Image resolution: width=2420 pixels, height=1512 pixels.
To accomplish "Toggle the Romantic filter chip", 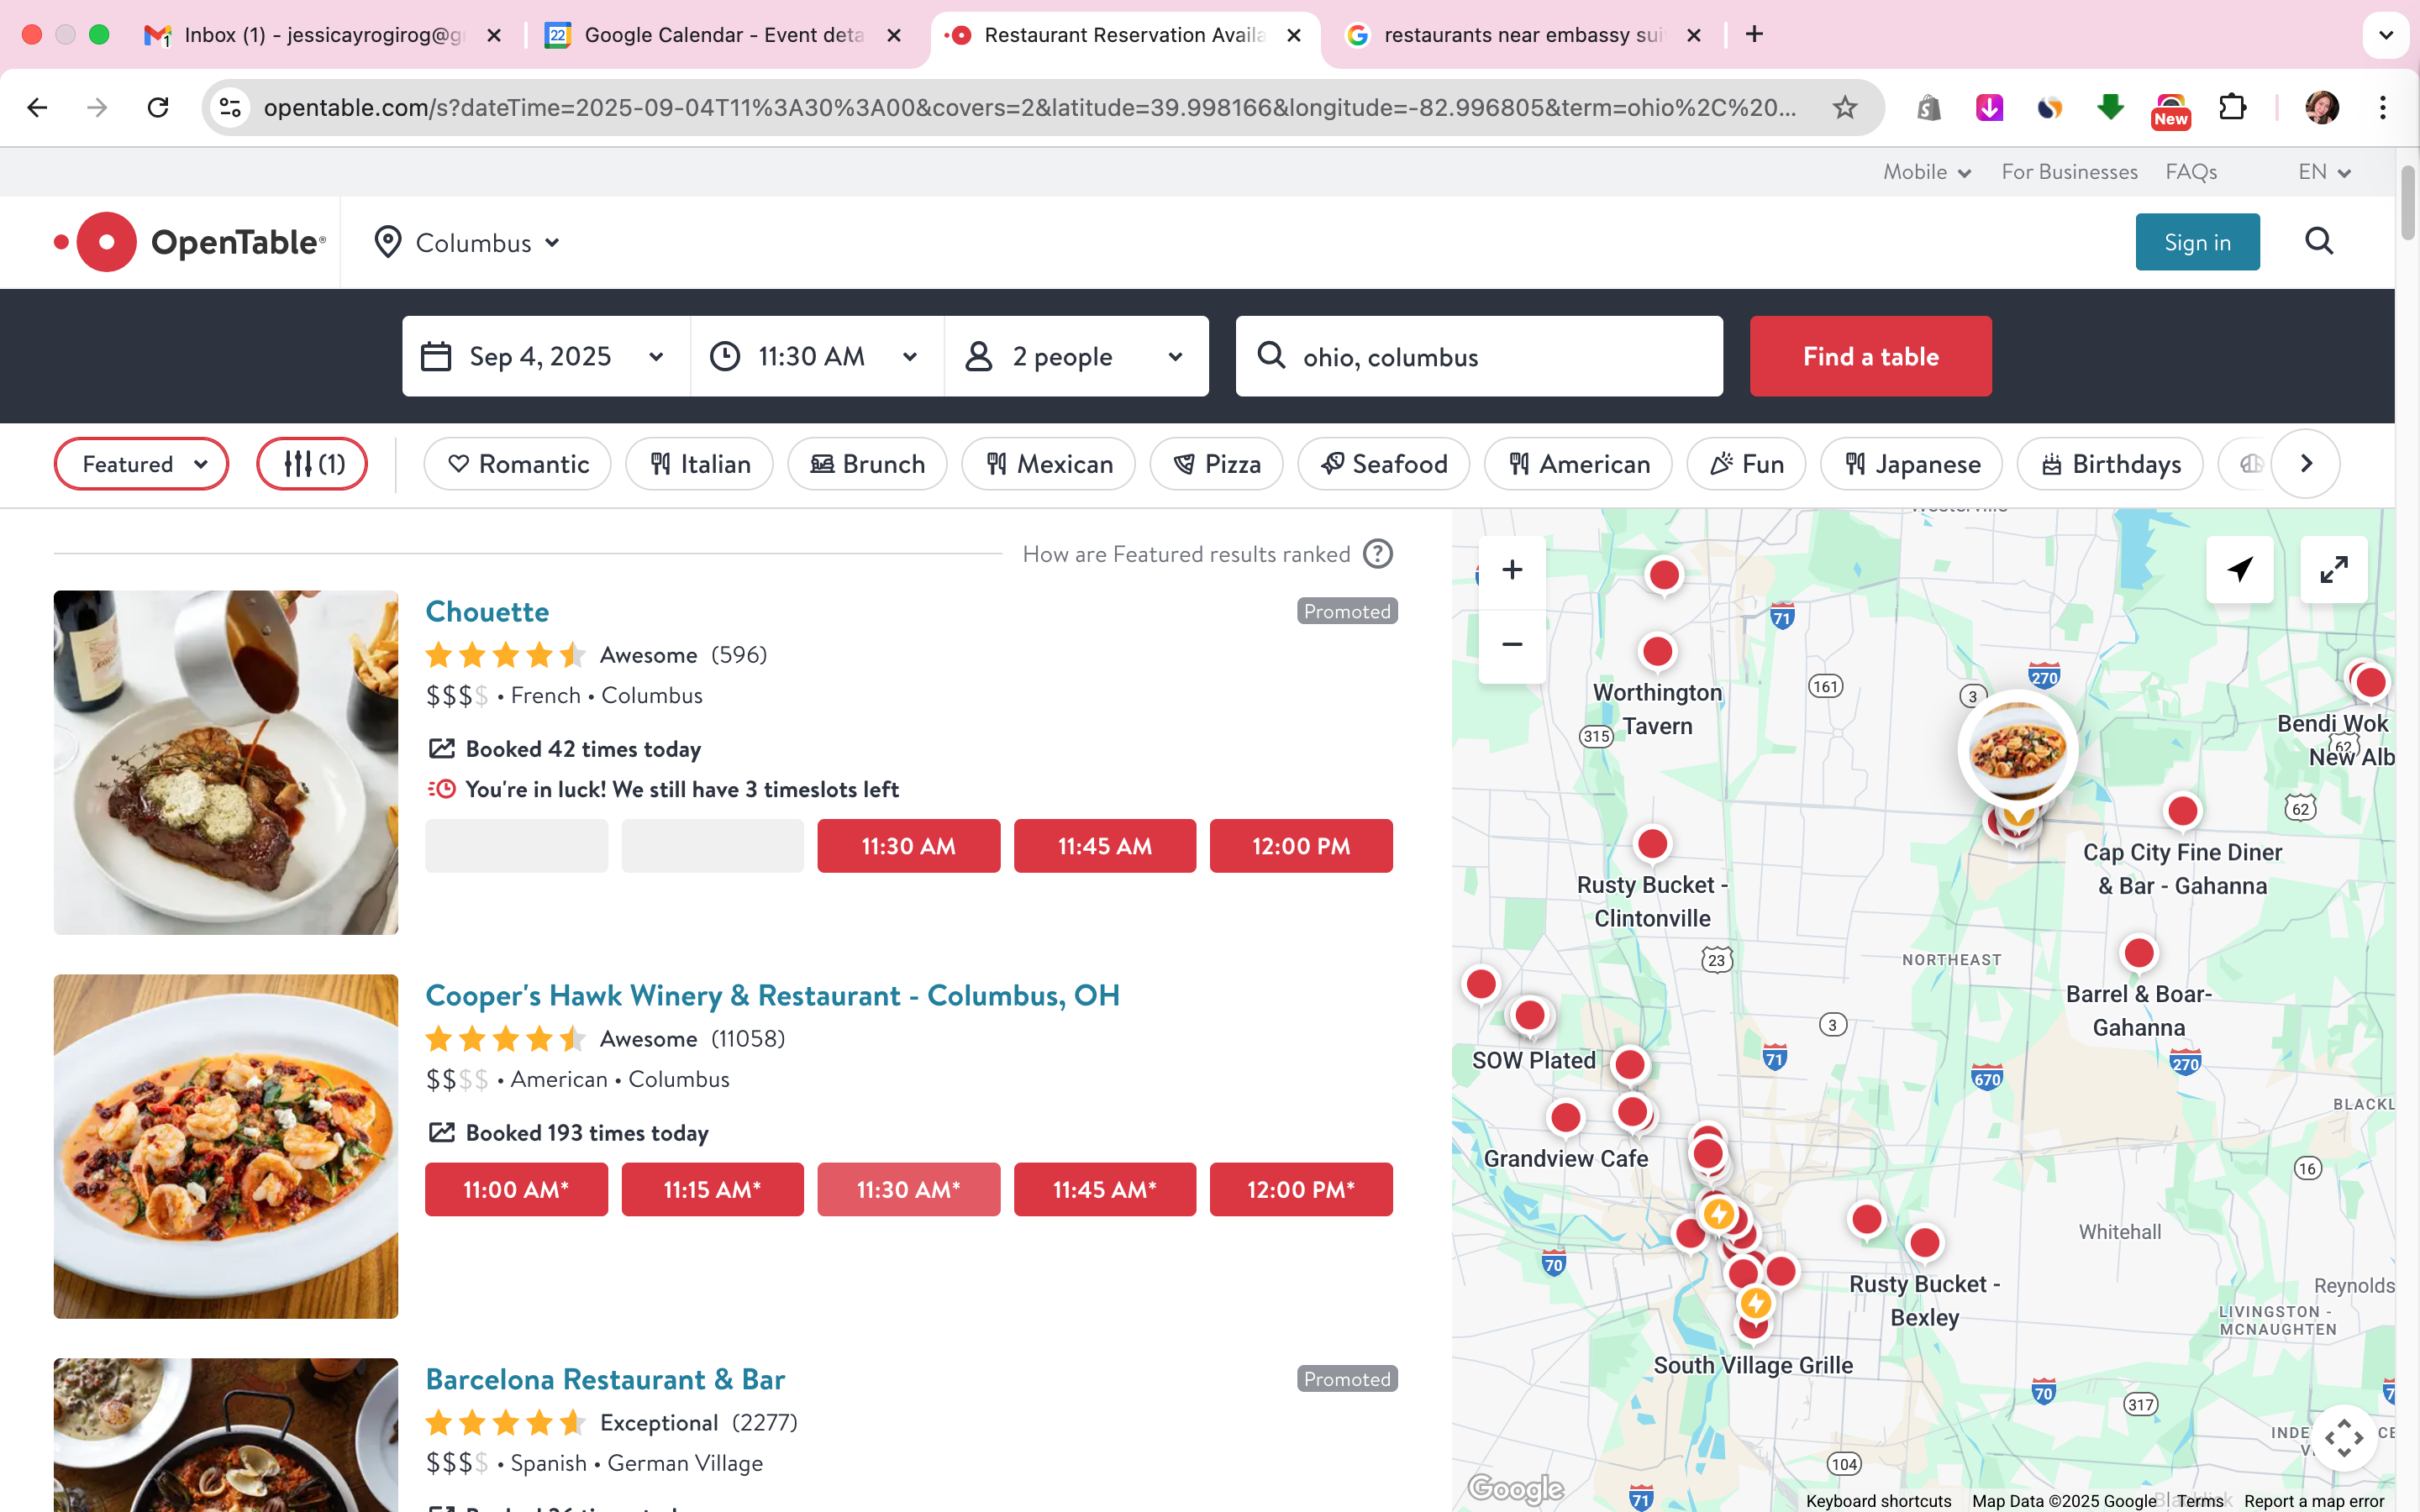I will [517, 464].
